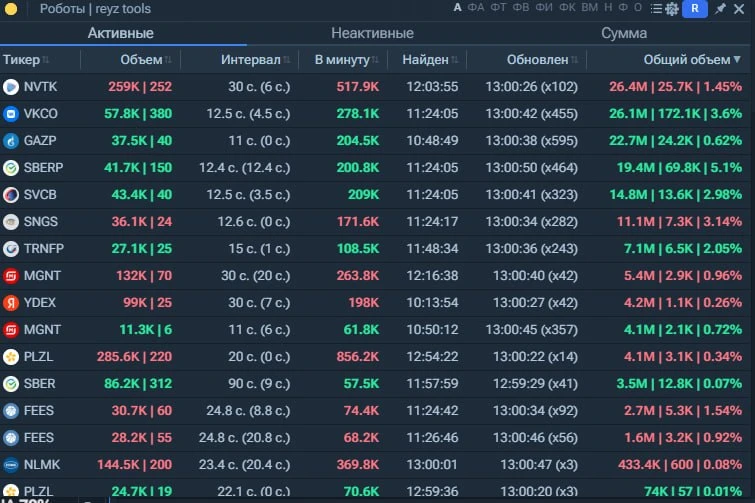This screenshot has width=755, height=503.
Task: Sort by Тикер column
Action: (x=26, y=60)
